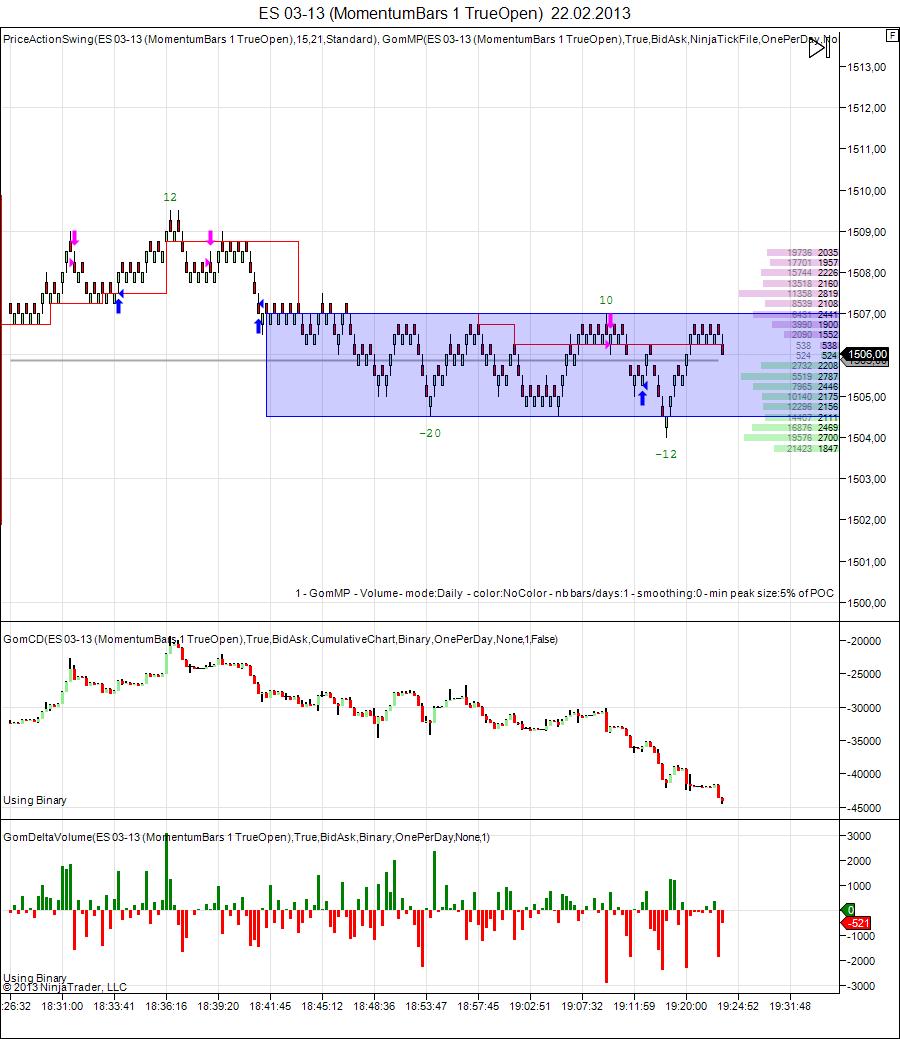
Task: Click volume profile row 5519 2787
Action: (789, 376)
